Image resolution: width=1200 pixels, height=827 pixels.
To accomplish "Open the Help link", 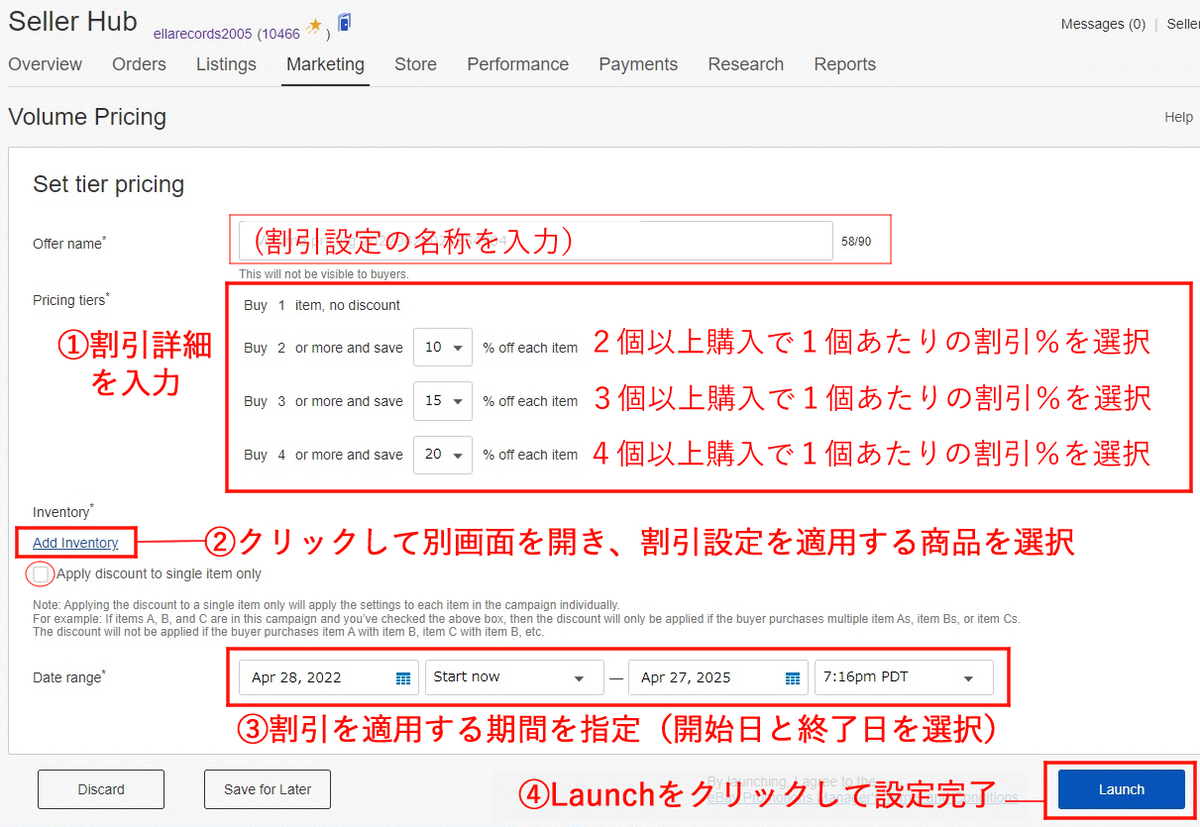I will point(1179,117).
